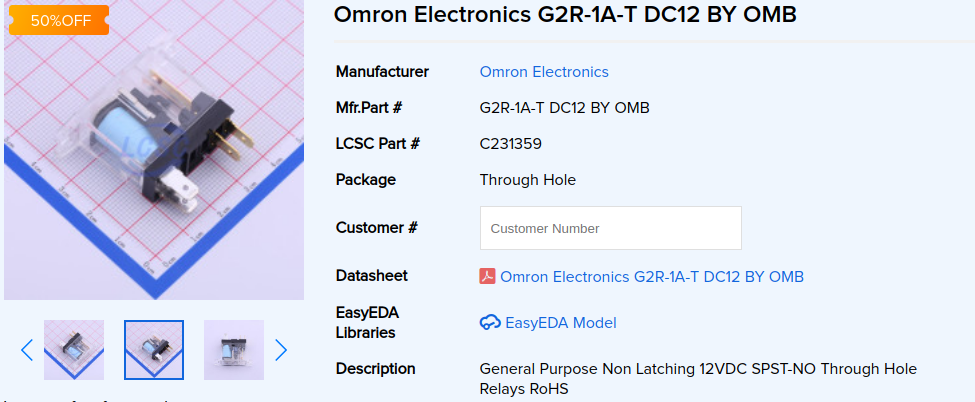The image size is (975, 402).
Task: Show previous product thumbnails with left arrow
Action: (27, 350)
